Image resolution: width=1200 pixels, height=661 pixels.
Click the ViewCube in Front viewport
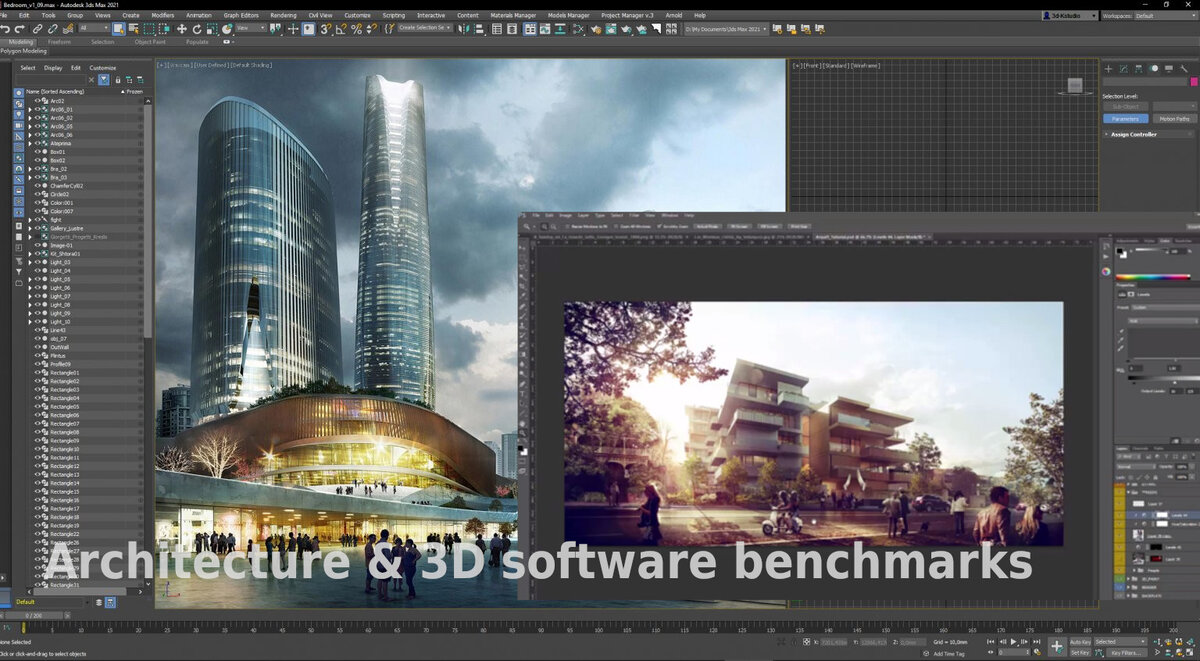click(x=1075, y=85)
